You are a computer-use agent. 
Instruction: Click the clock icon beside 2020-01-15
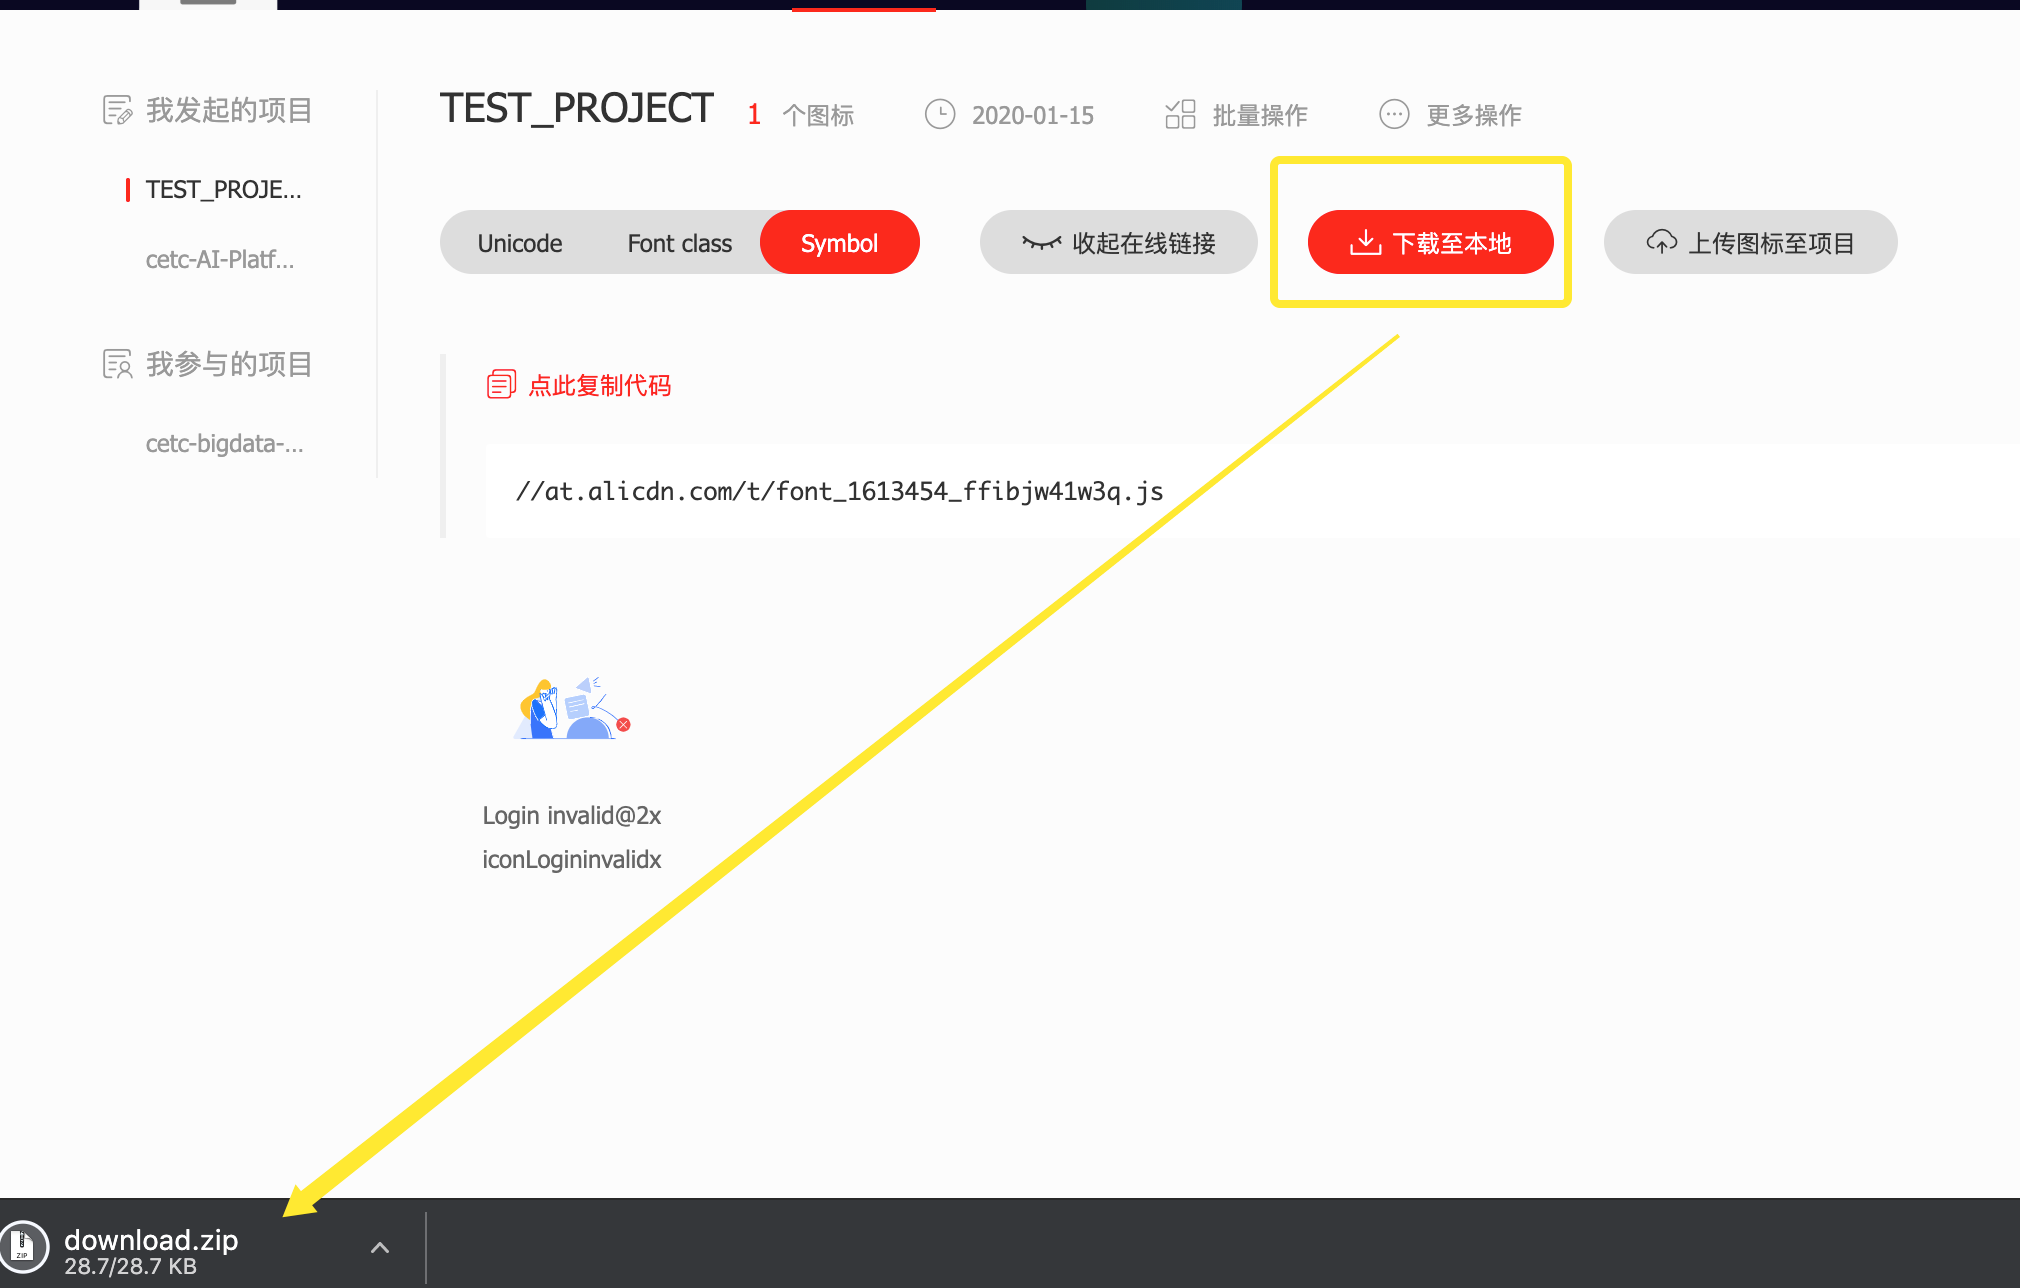(940, 115)
